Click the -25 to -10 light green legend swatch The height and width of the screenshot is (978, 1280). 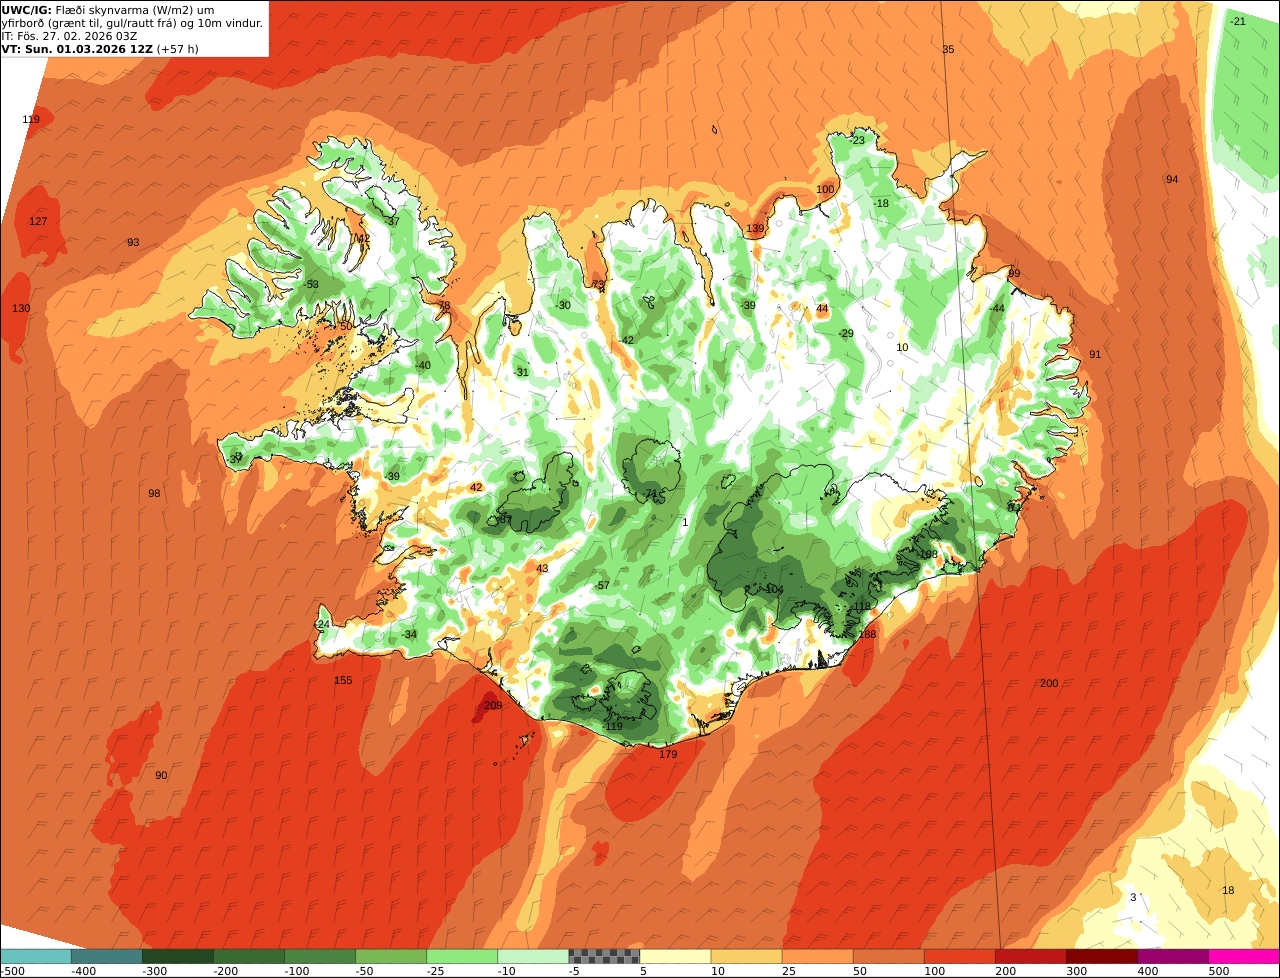(x=462, y=956)
